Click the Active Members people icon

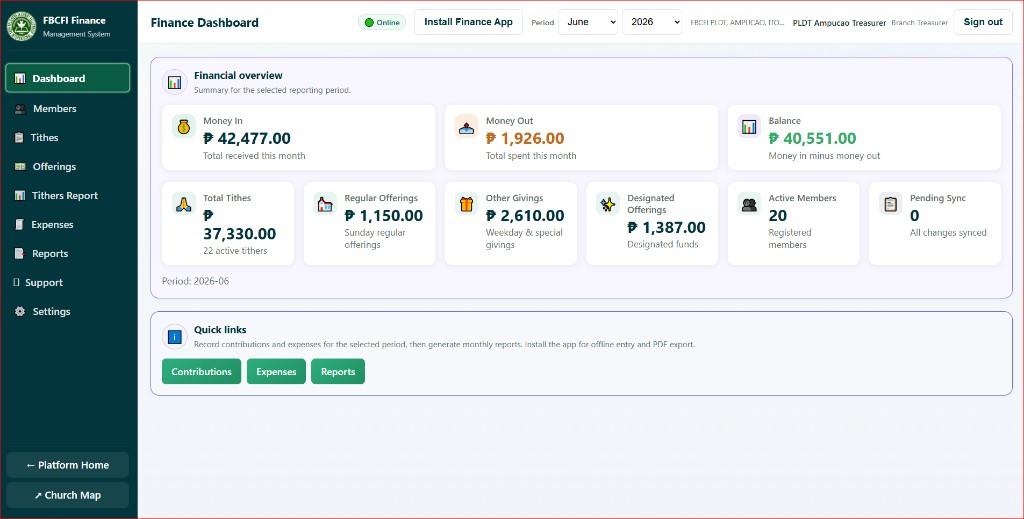[749, 204]
